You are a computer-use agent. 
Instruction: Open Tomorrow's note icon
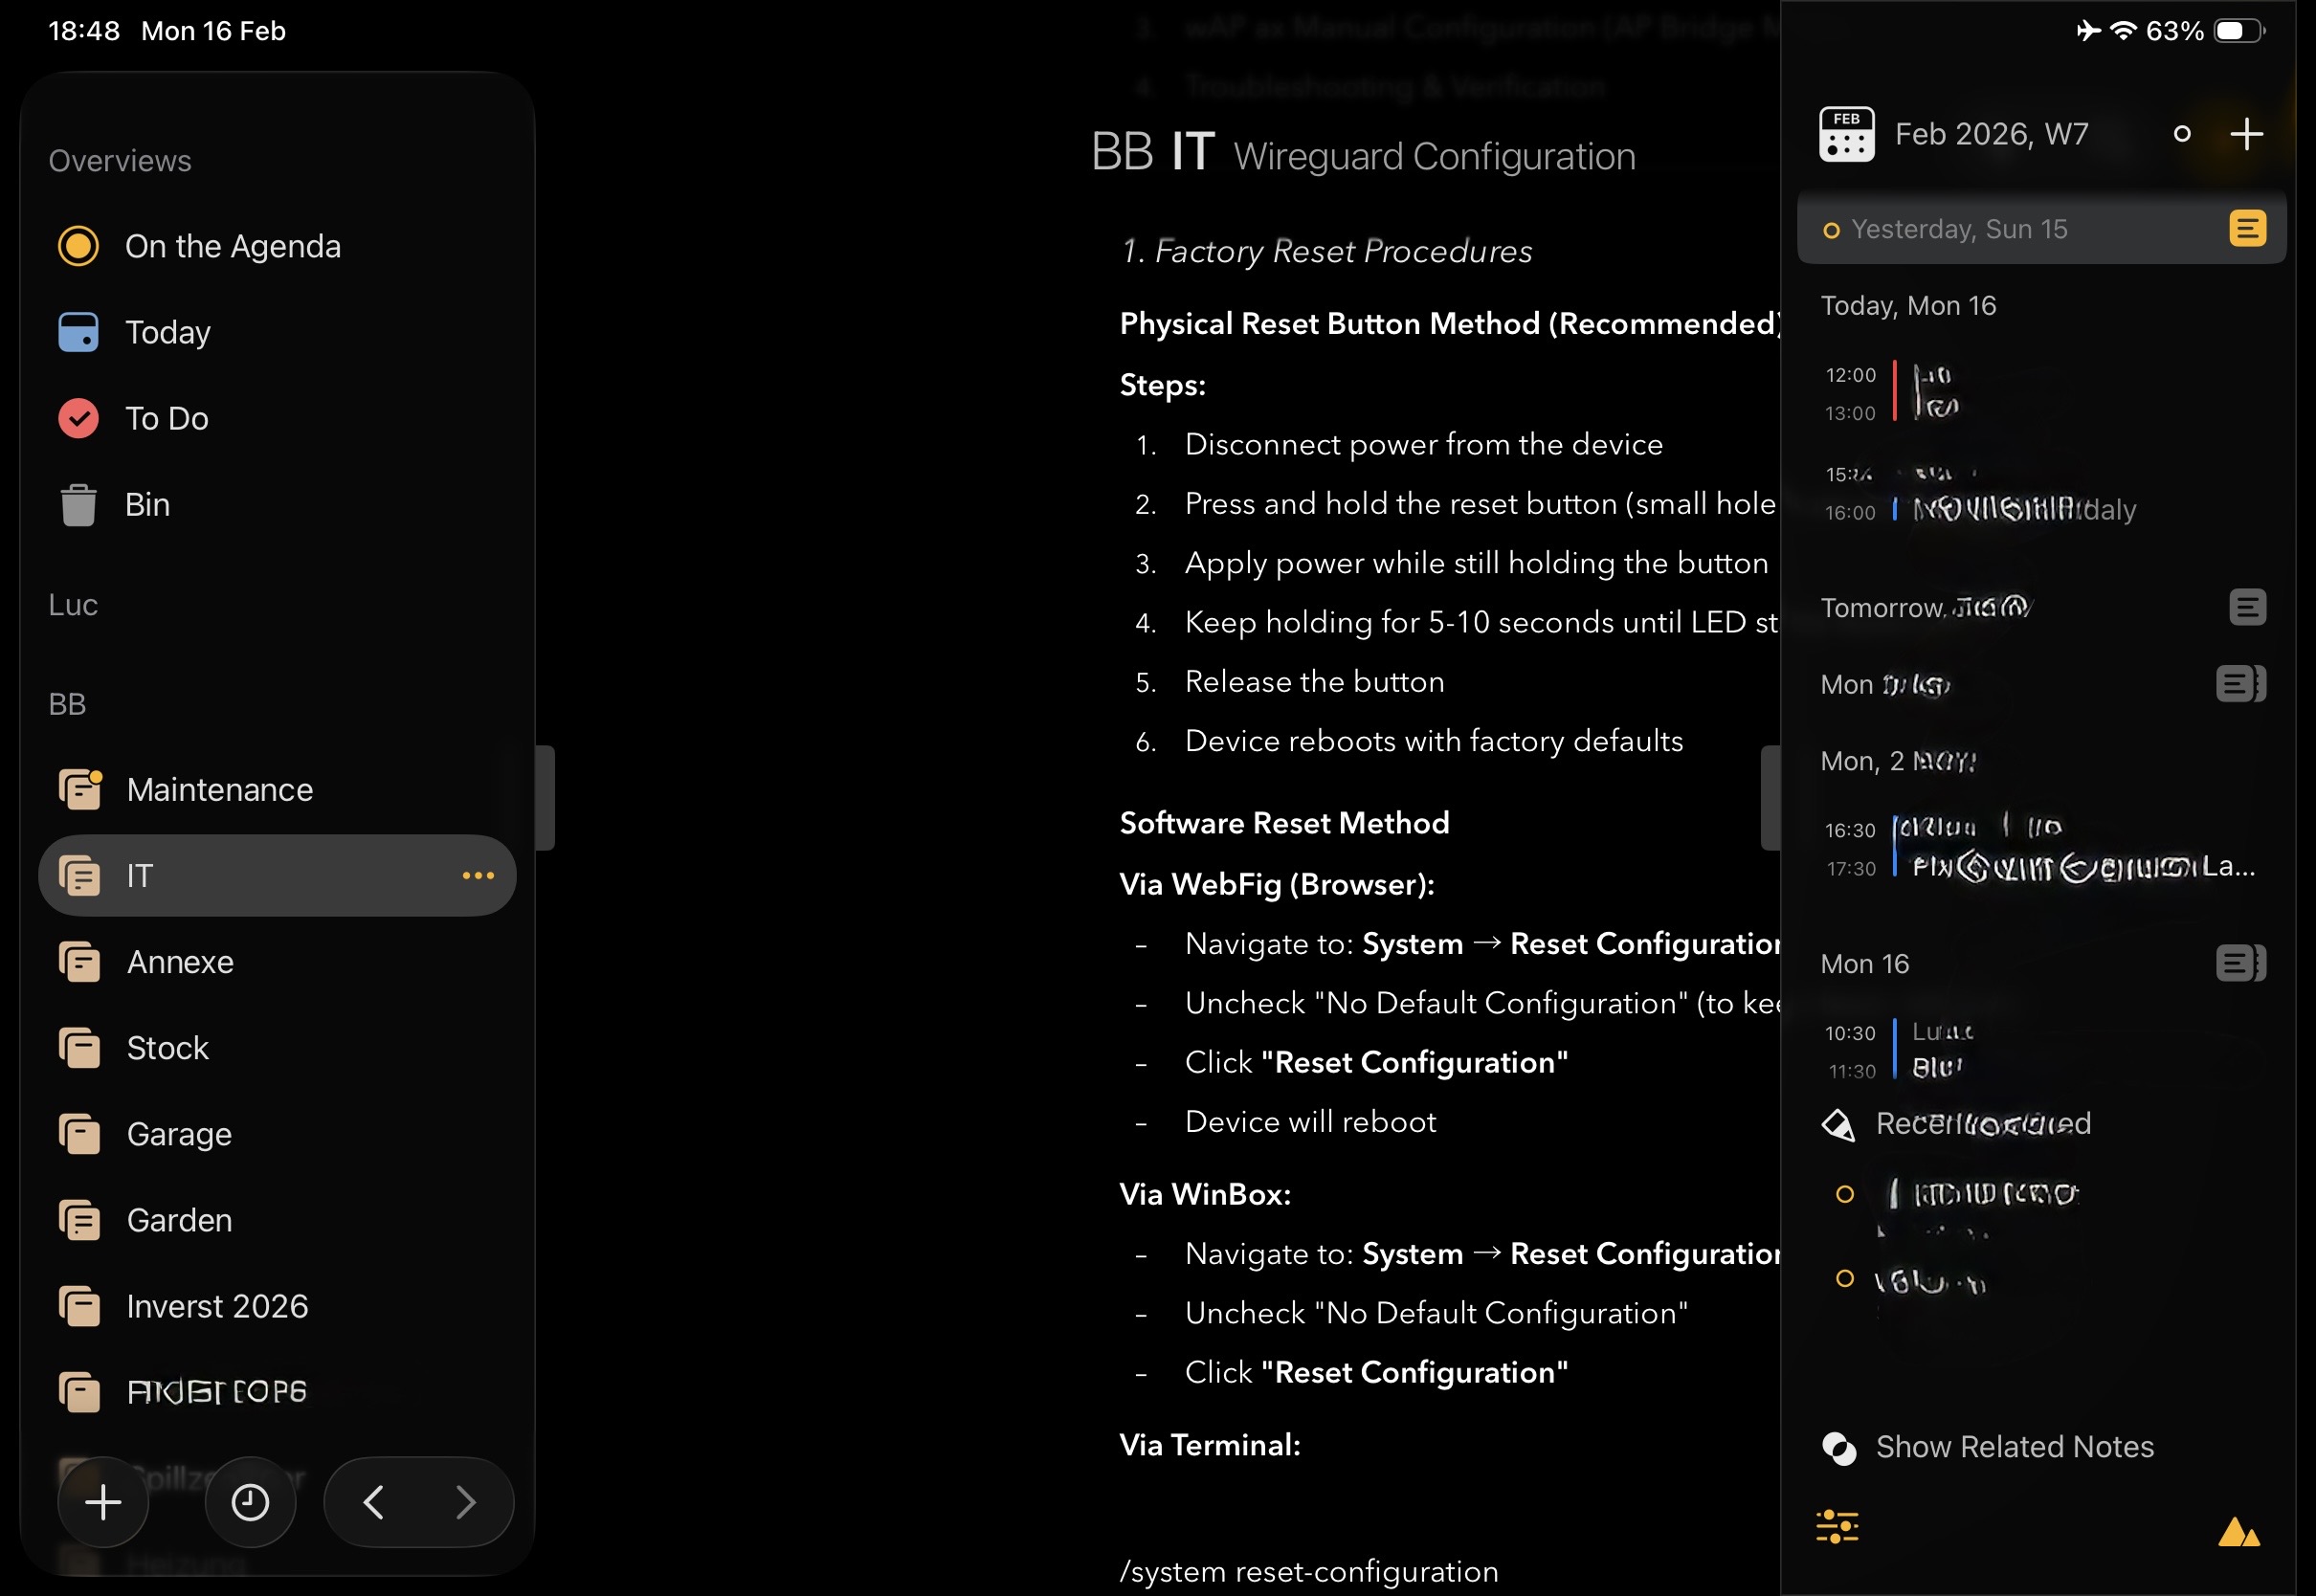tap(2246, 607)
